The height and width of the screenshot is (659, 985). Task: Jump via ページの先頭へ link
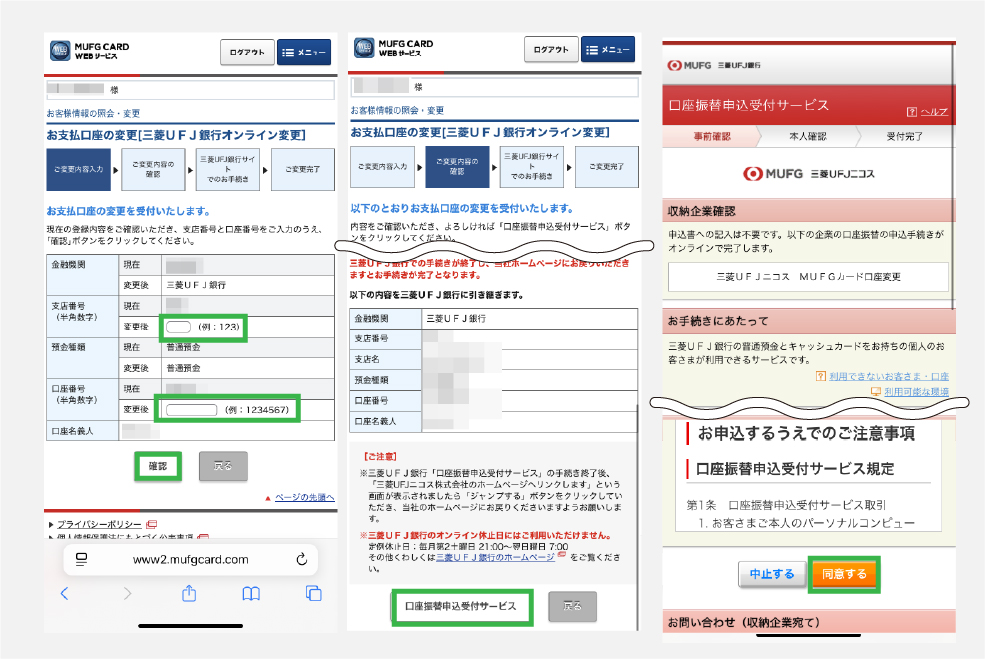pos(304,498)
